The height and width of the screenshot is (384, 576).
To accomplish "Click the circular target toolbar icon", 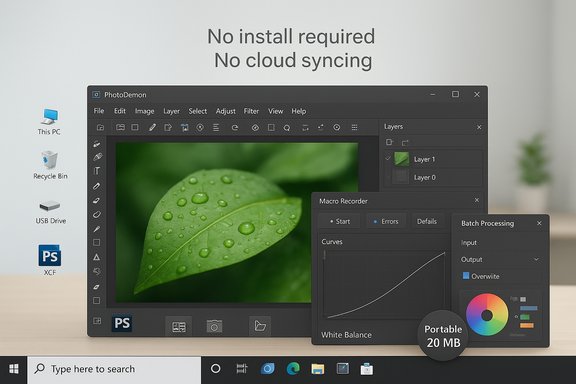I will coord(336,128).
